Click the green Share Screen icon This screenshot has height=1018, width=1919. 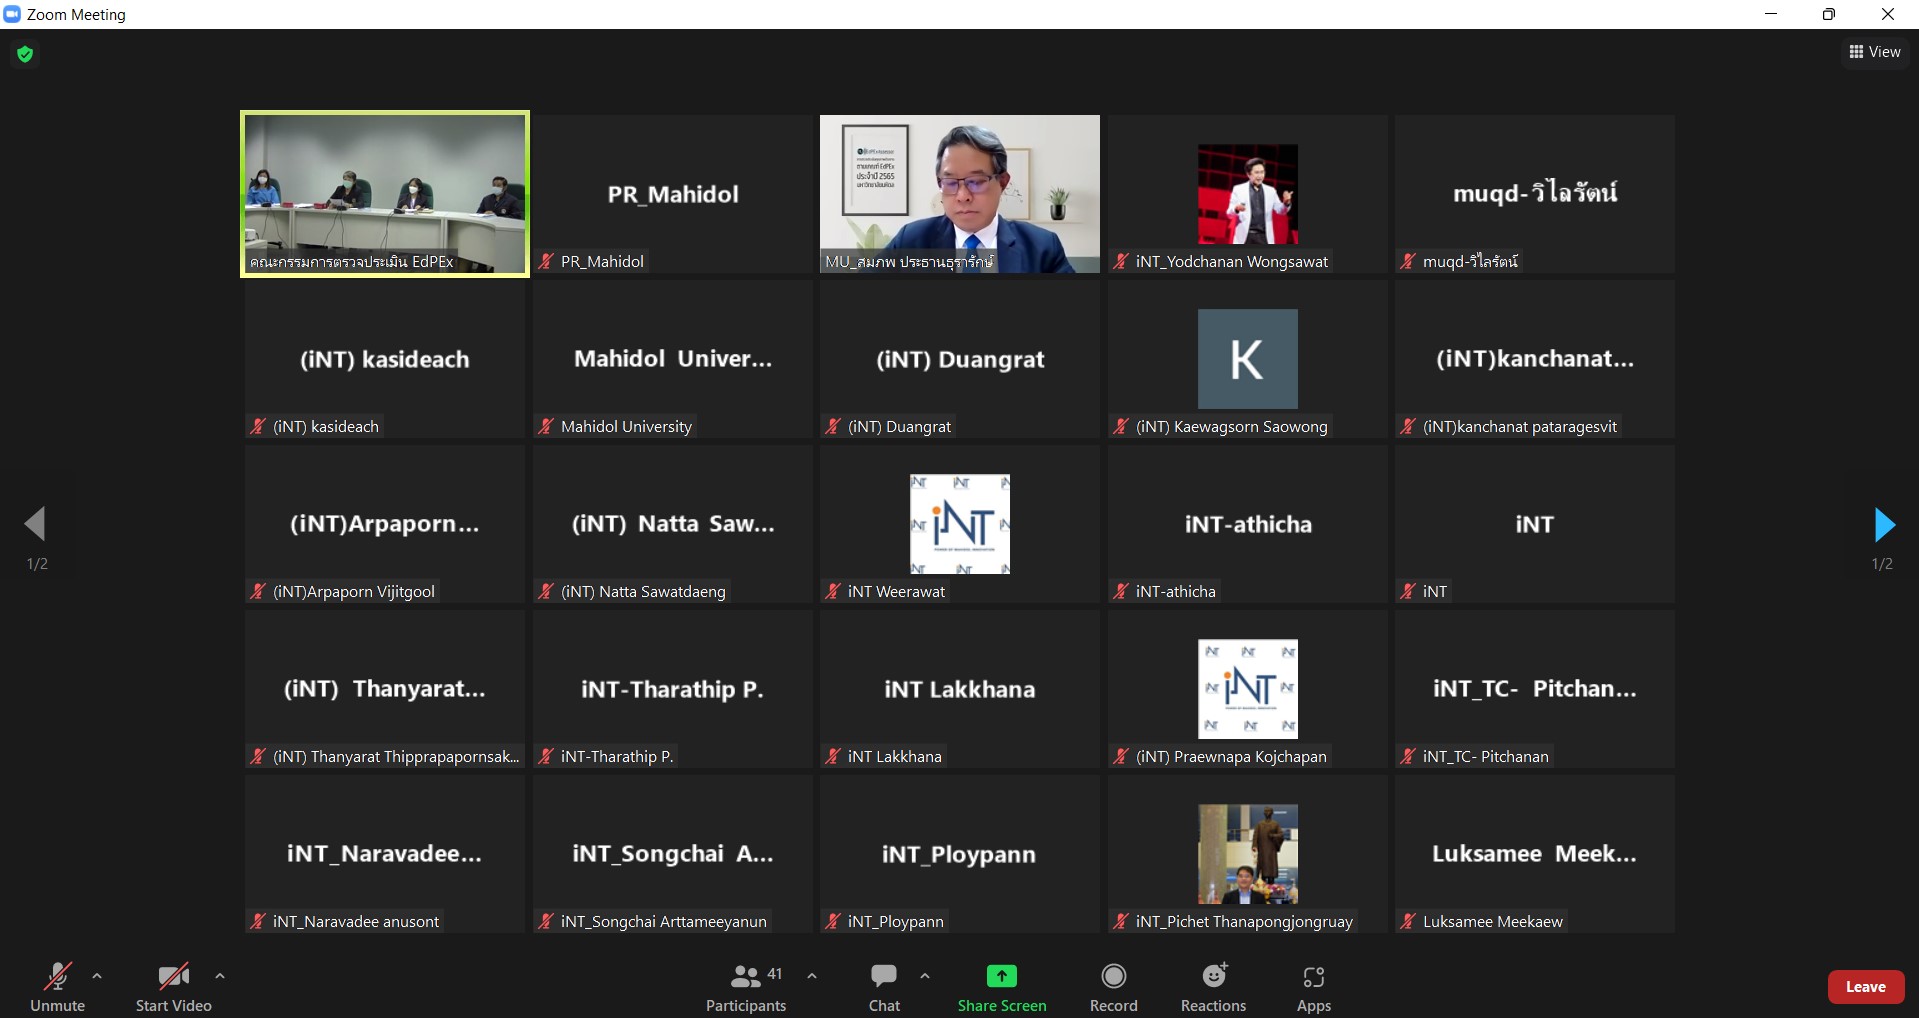[1001, 976]
